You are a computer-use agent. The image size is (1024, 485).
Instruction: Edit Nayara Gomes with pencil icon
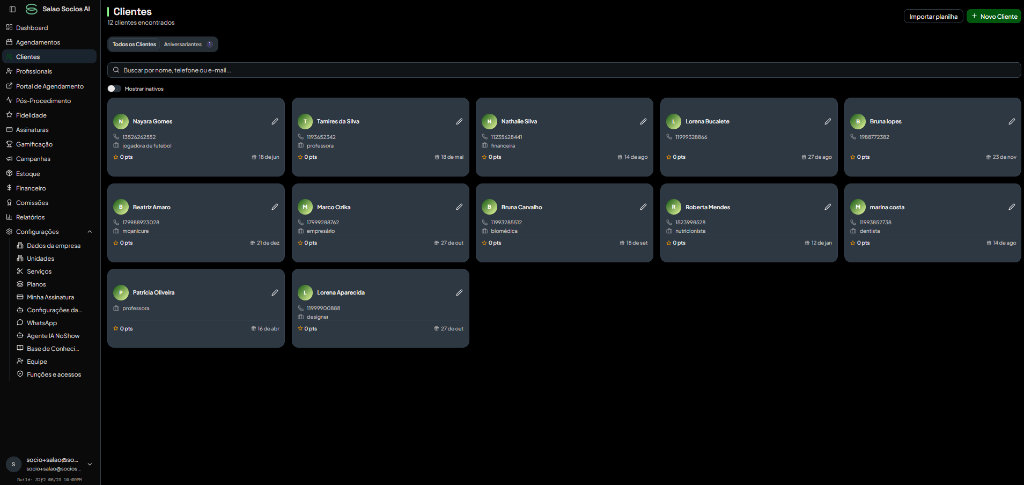pos(275,121)
